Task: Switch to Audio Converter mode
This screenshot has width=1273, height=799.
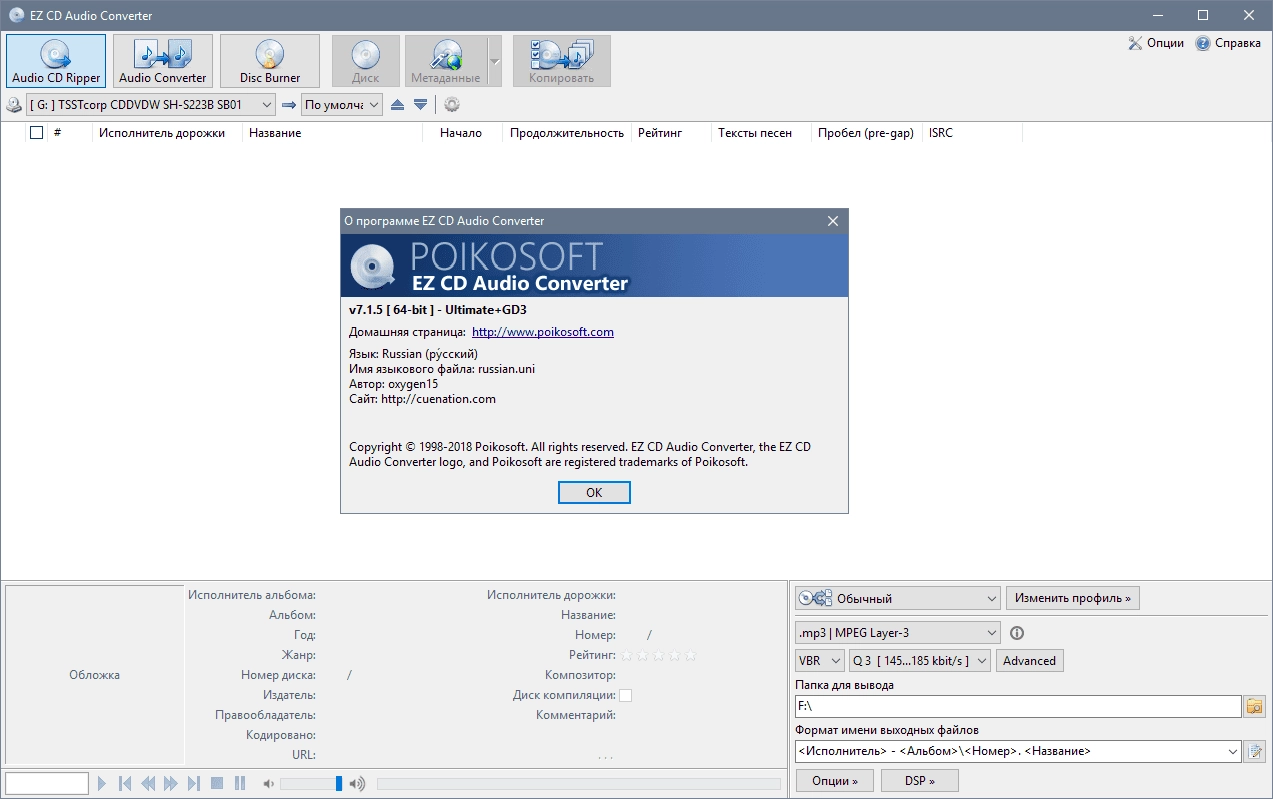Action: click(x=163, y=60)
